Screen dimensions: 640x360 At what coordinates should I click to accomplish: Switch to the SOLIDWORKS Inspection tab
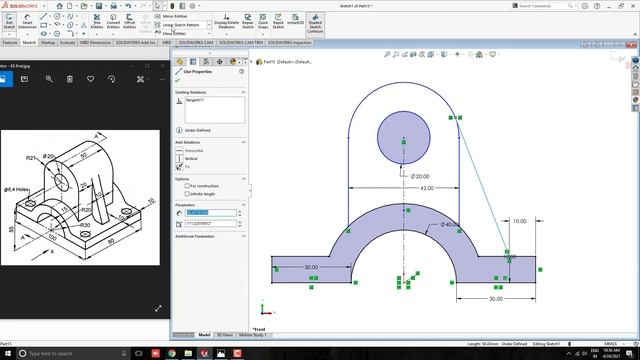pyautogui.click(x=289, y=42)
